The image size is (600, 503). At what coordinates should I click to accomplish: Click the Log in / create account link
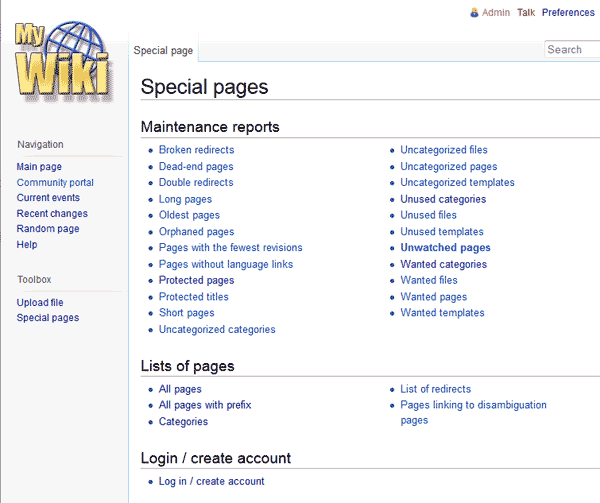tap(211, 481)
